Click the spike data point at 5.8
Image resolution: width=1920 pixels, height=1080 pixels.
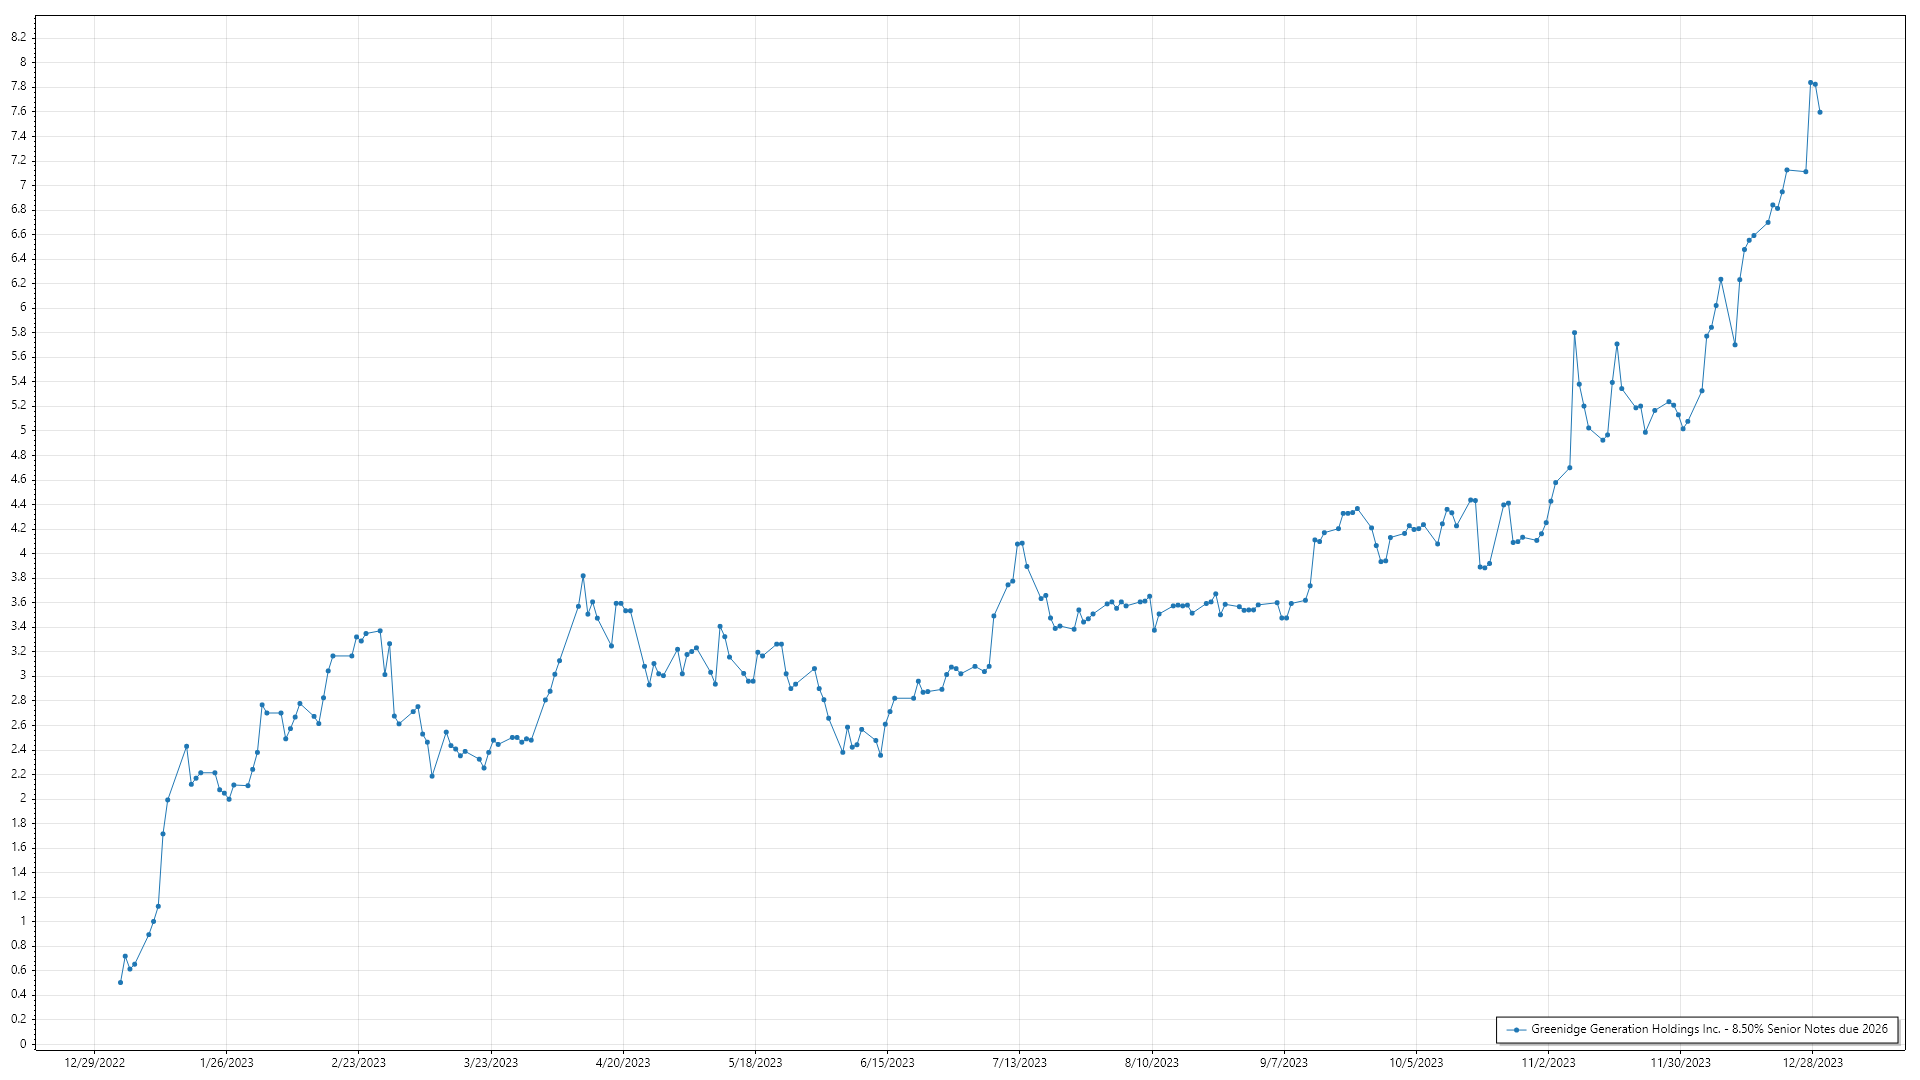(1574, 333)
